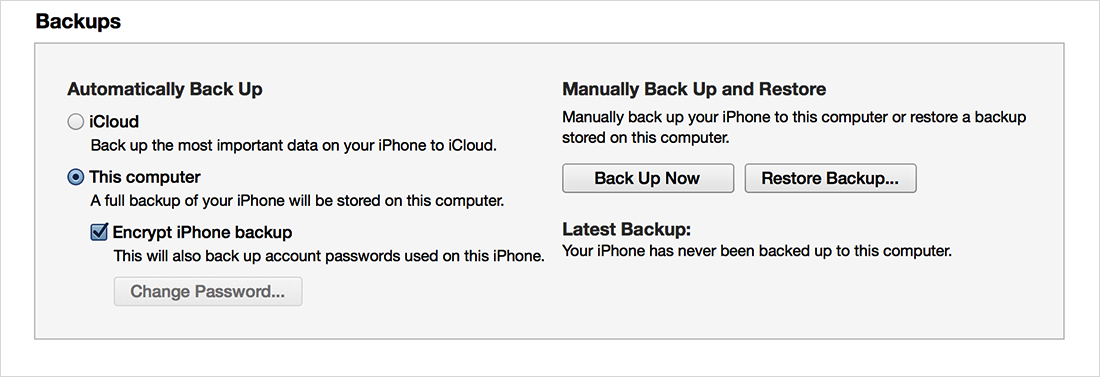This screenshot has height=377, width=1100.
Task: Click the Automatically Back Up heading
Action: (165, 90)
